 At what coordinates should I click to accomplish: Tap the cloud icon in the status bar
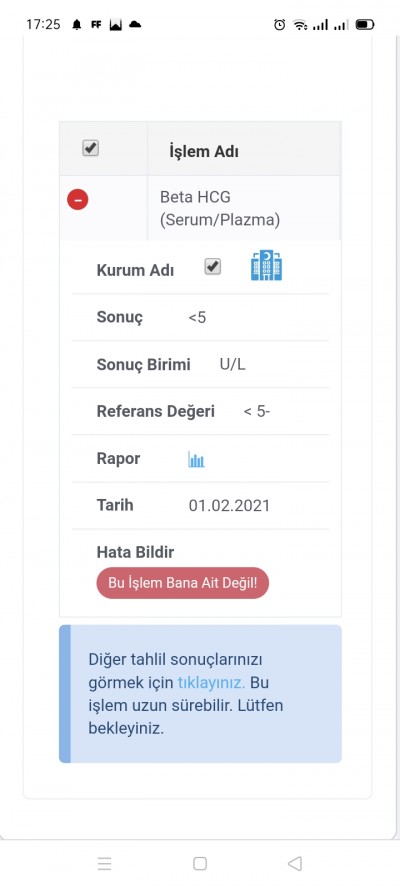tap(135, 25)
